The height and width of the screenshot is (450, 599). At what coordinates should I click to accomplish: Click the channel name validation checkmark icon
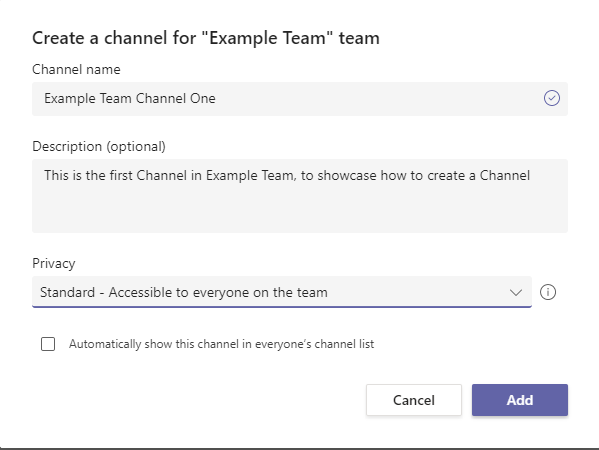point(552,98)
